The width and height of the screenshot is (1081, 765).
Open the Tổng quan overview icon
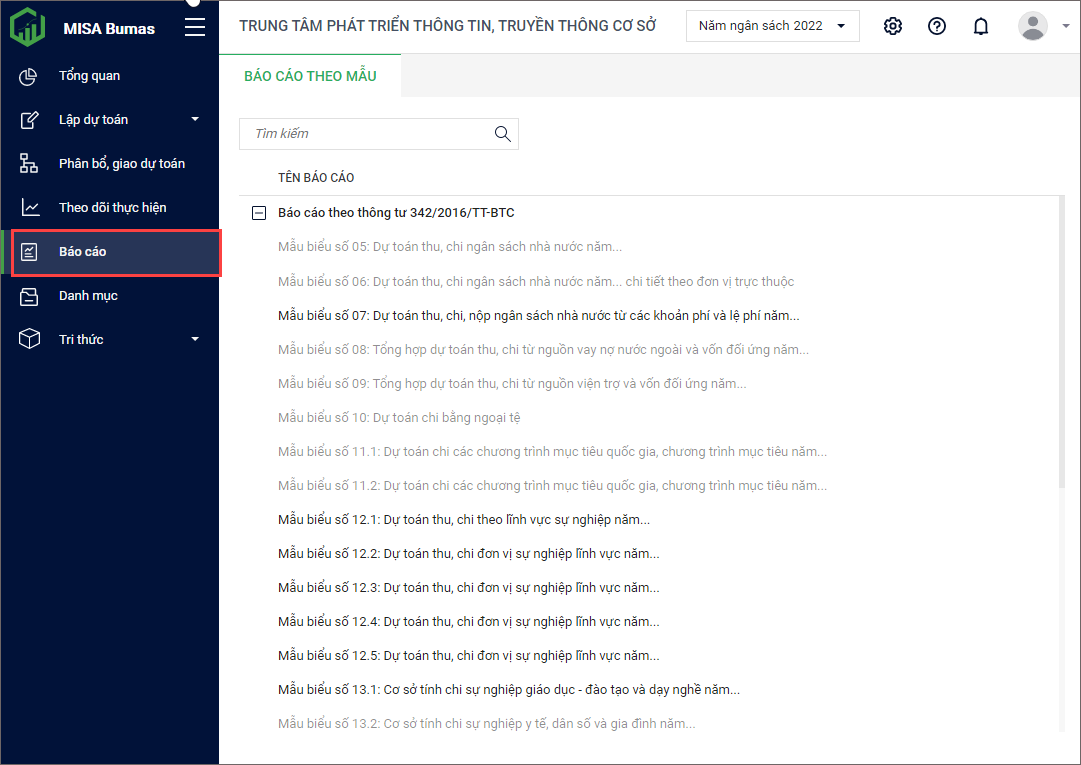29,76
